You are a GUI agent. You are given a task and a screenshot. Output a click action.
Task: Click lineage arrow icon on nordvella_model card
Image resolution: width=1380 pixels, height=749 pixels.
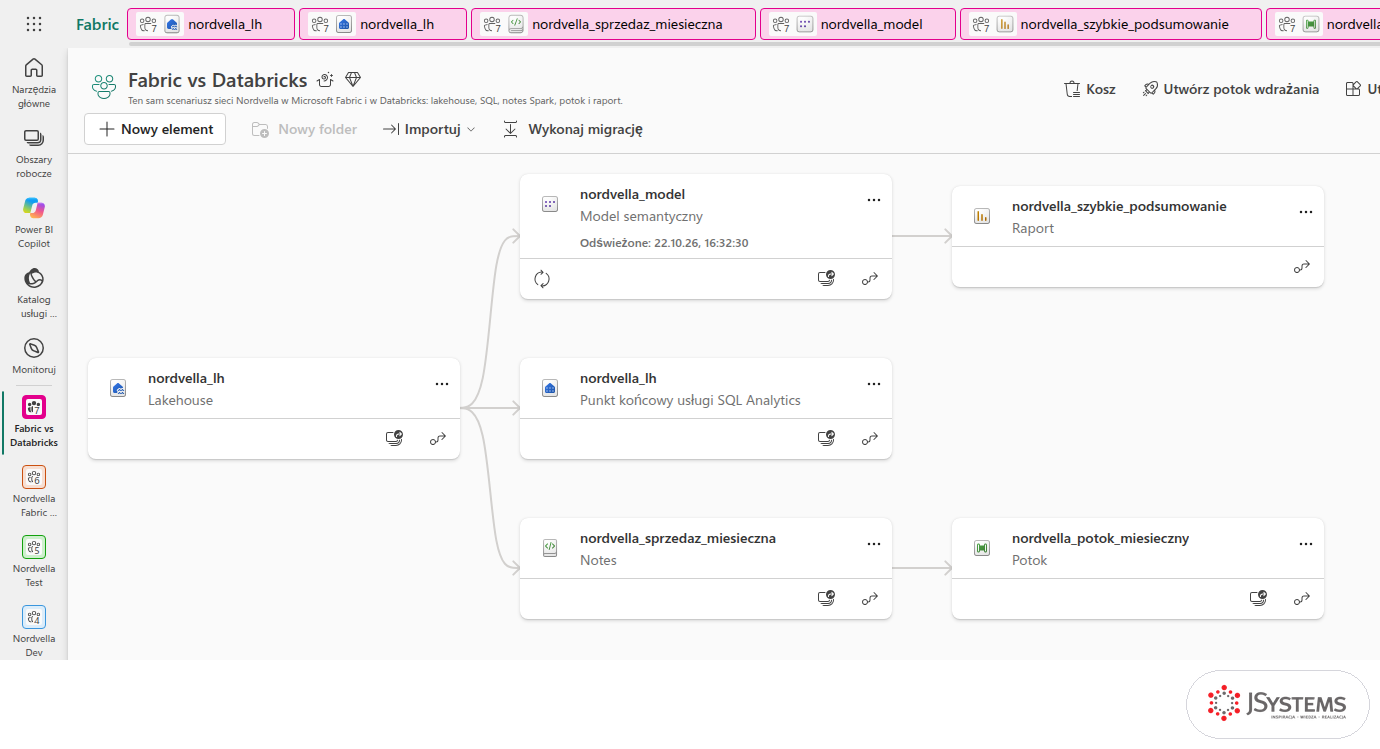[870, 279]
